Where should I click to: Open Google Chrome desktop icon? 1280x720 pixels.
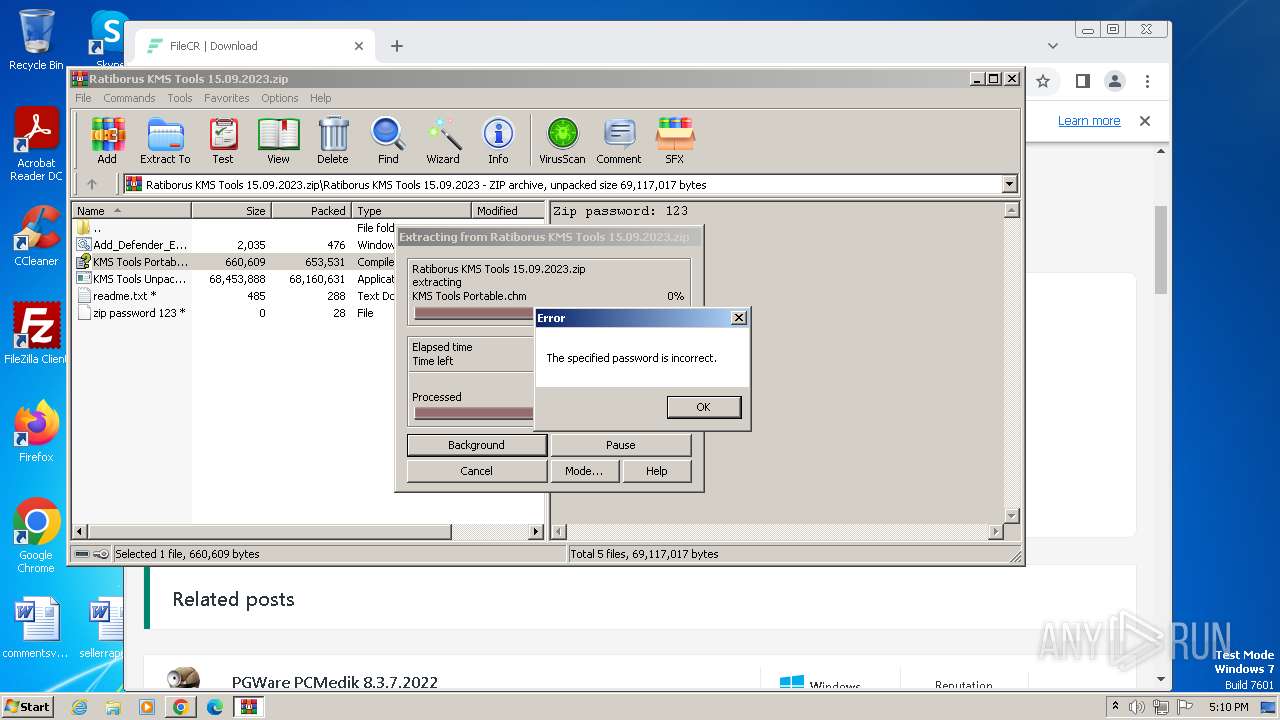(x=36, y=536)
